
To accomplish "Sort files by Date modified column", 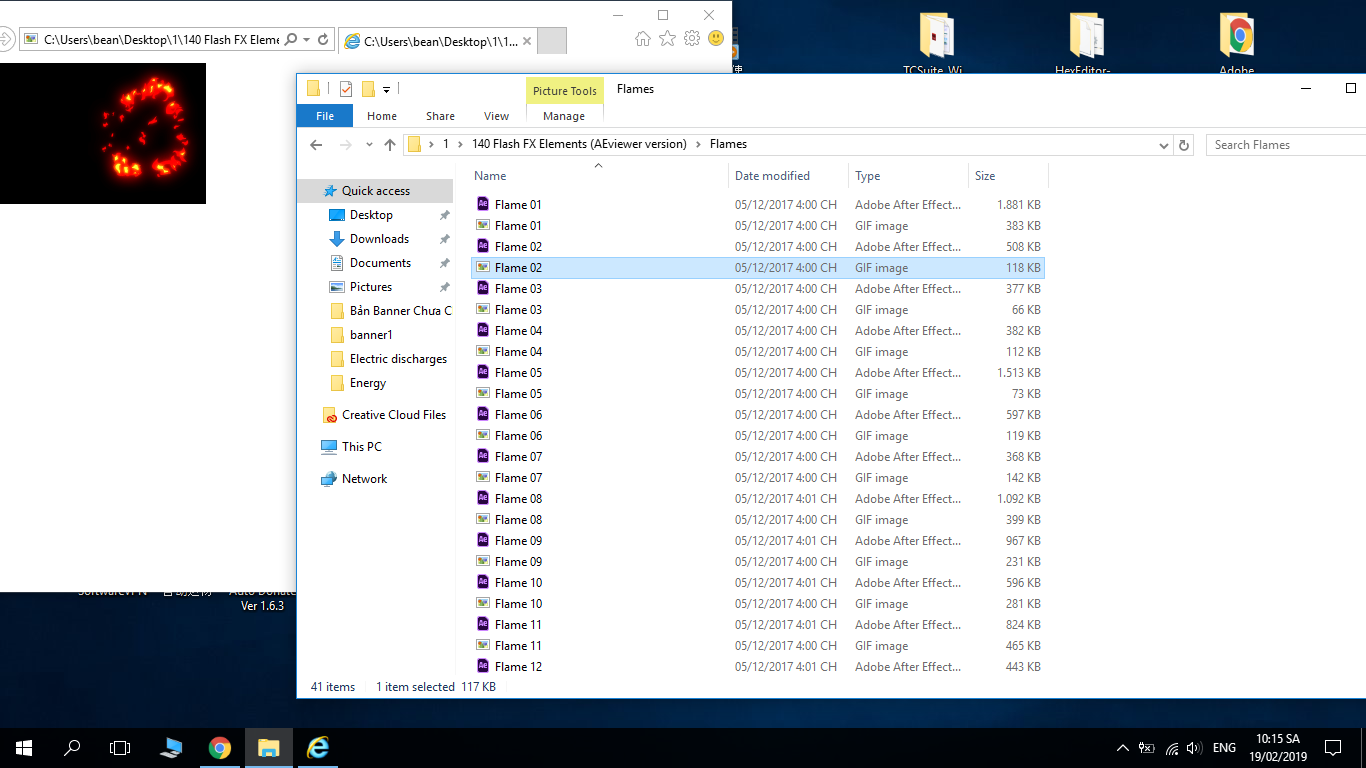I will tap(772, 176).
